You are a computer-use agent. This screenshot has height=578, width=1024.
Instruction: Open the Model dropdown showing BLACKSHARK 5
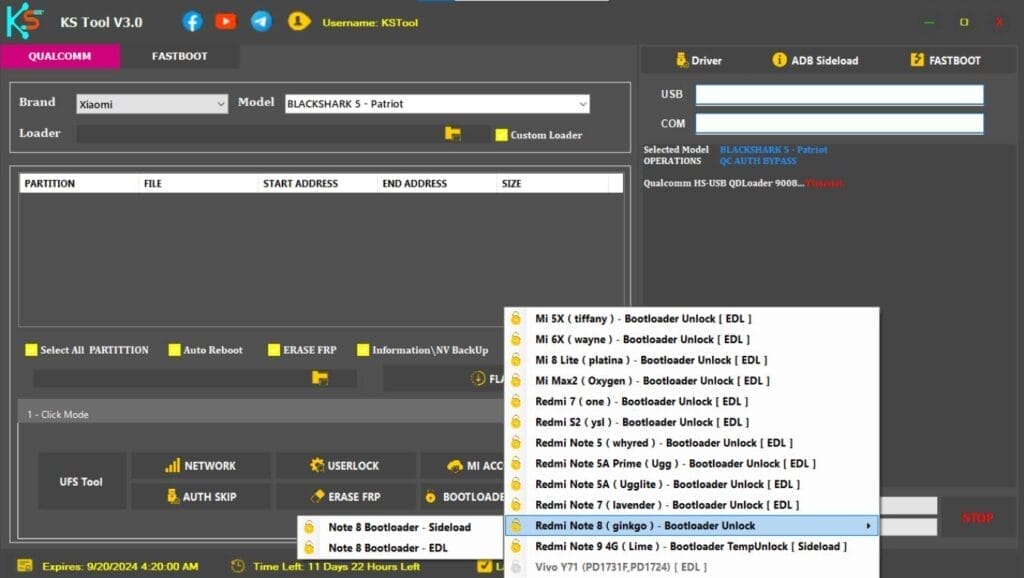435,103
